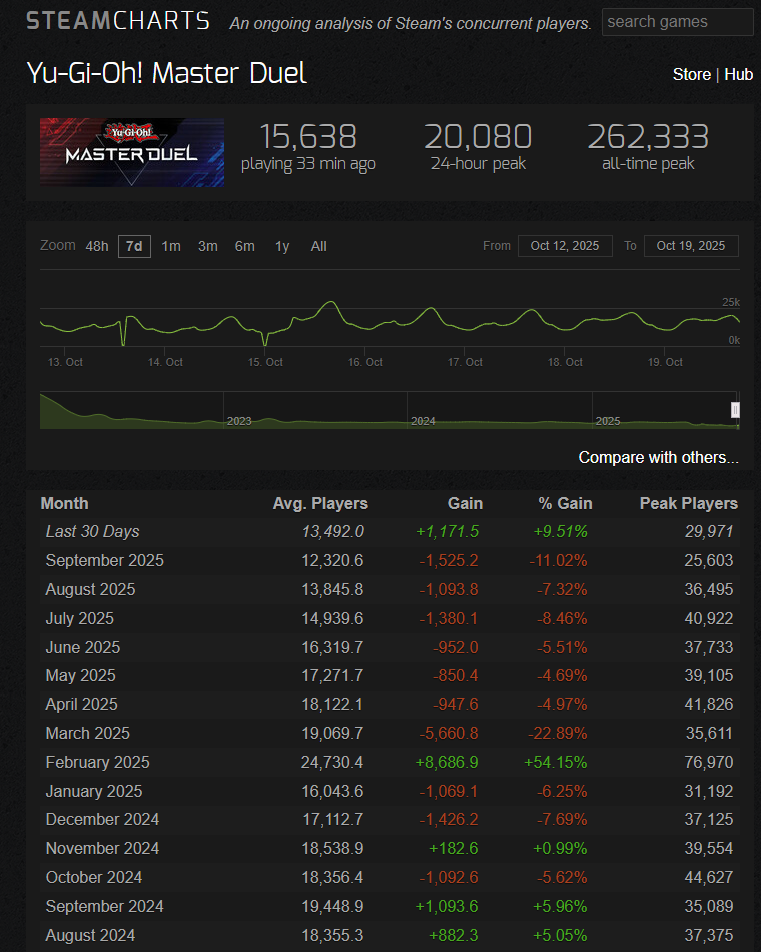This screenshot has width=761, height=952.
Task: Select the March 2025 row label
Action: click(x=87, y=733)
